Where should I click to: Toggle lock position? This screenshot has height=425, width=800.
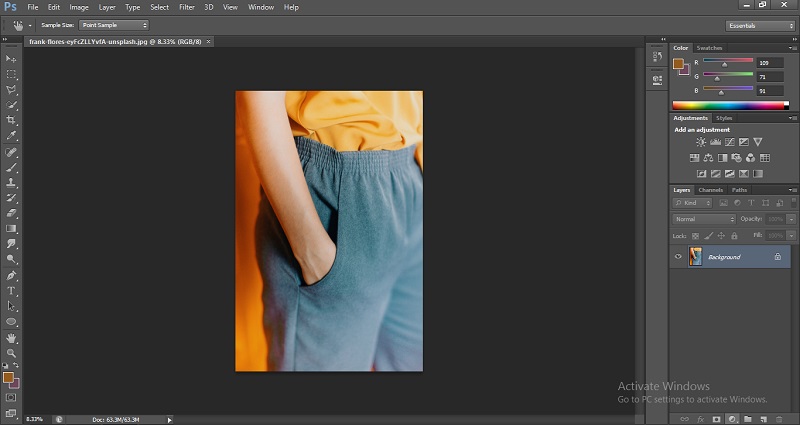(721, 236)
